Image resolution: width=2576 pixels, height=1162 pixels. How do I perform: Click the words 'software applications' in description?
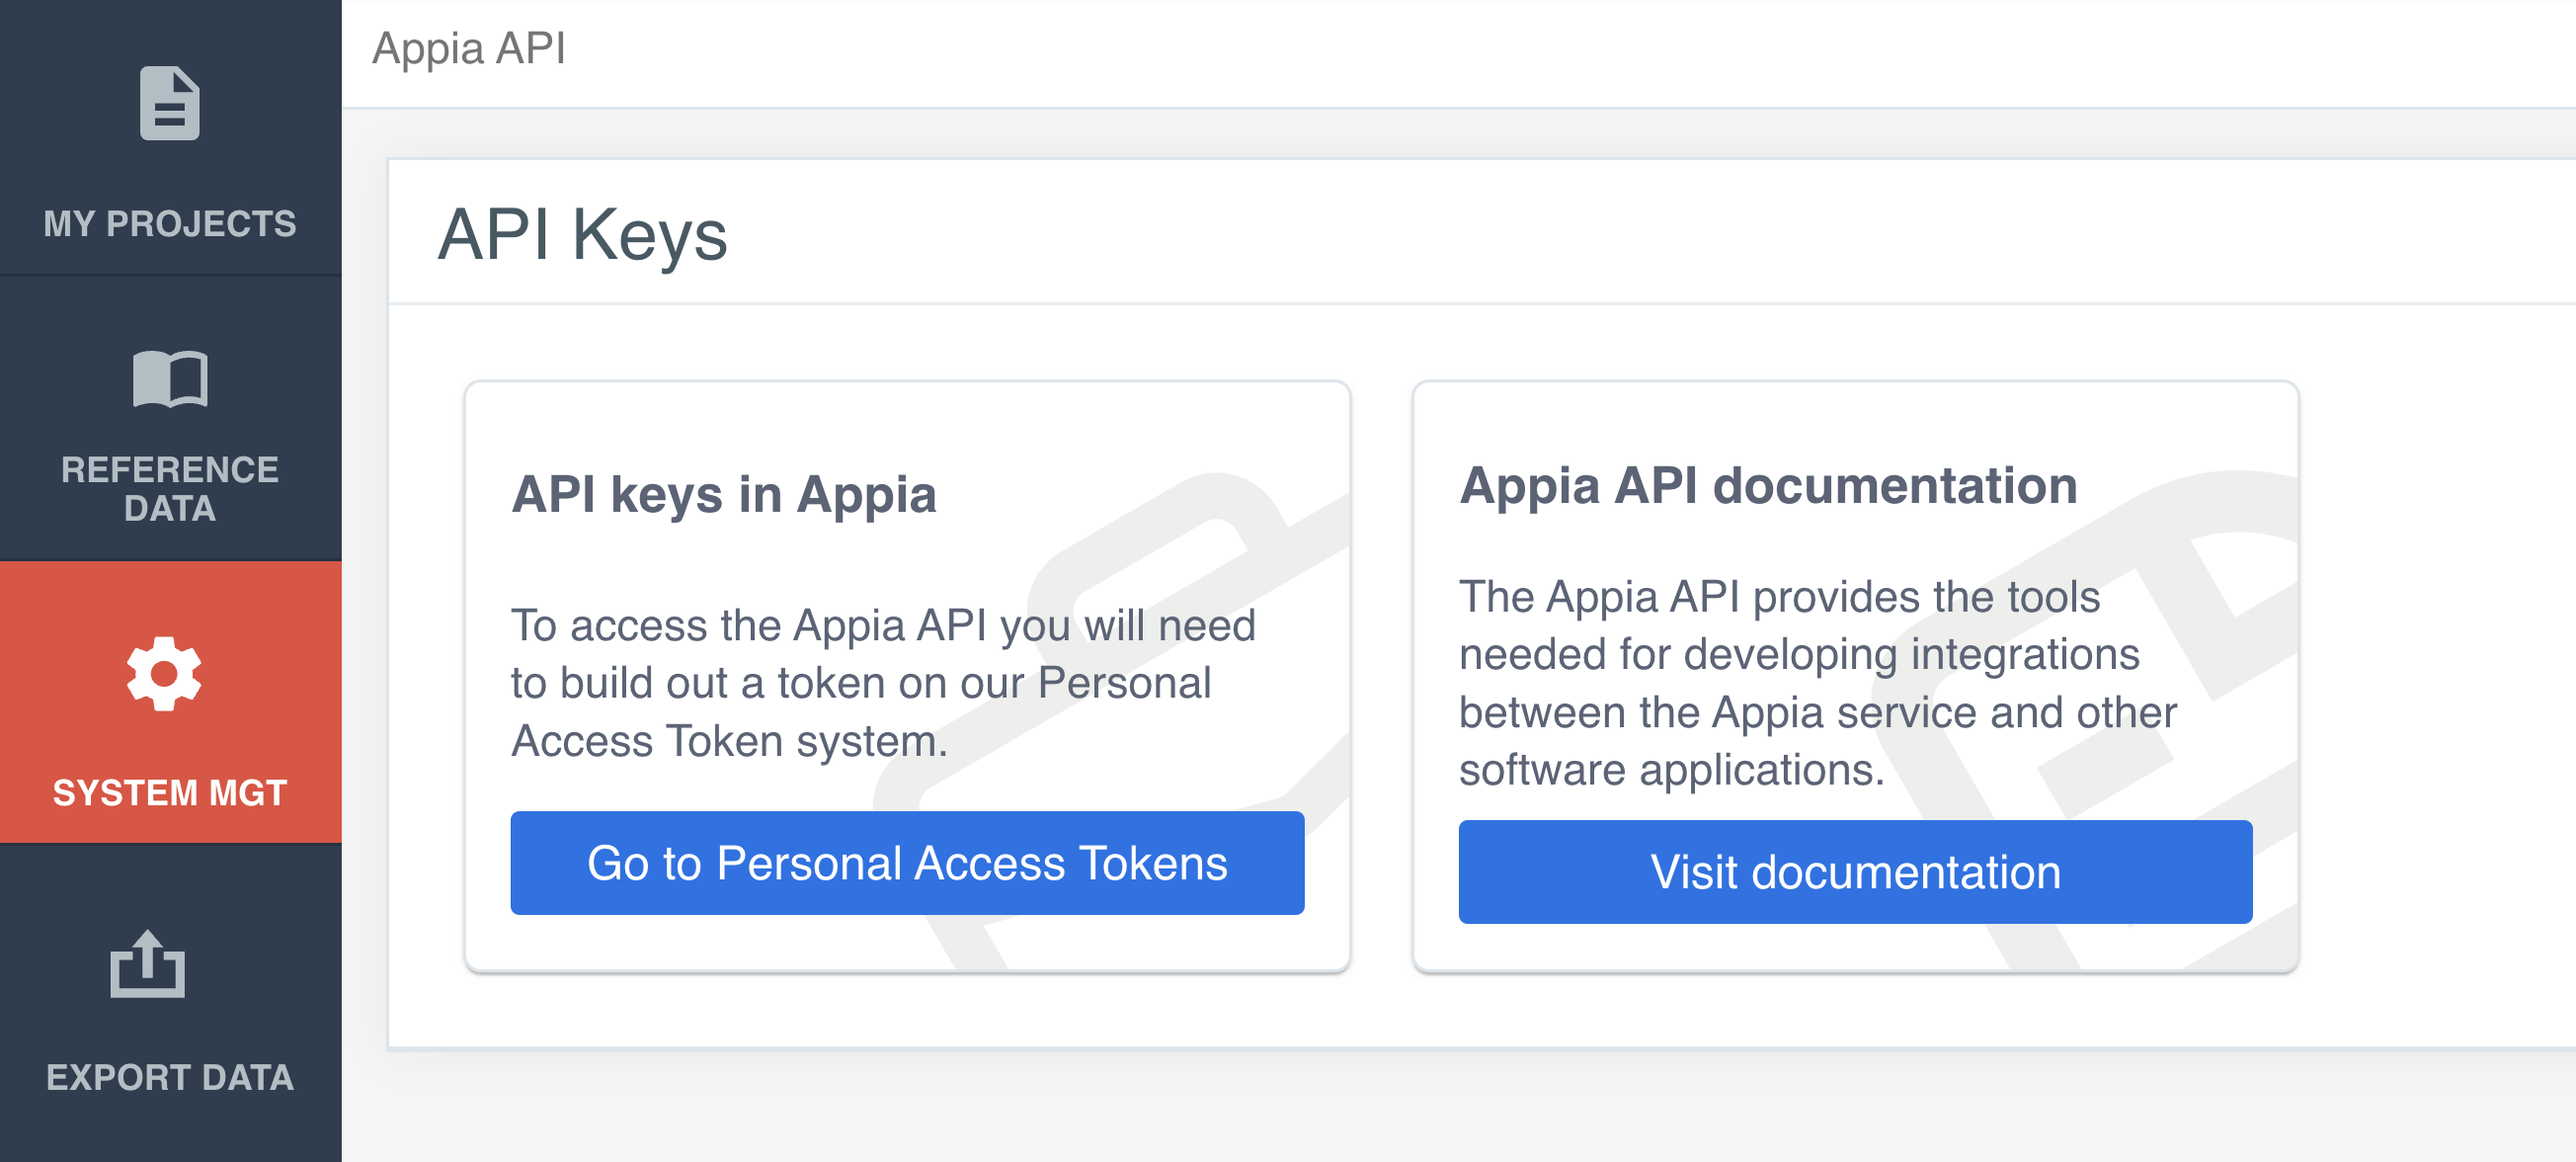pyautogui.click(x=1671, y=771)
